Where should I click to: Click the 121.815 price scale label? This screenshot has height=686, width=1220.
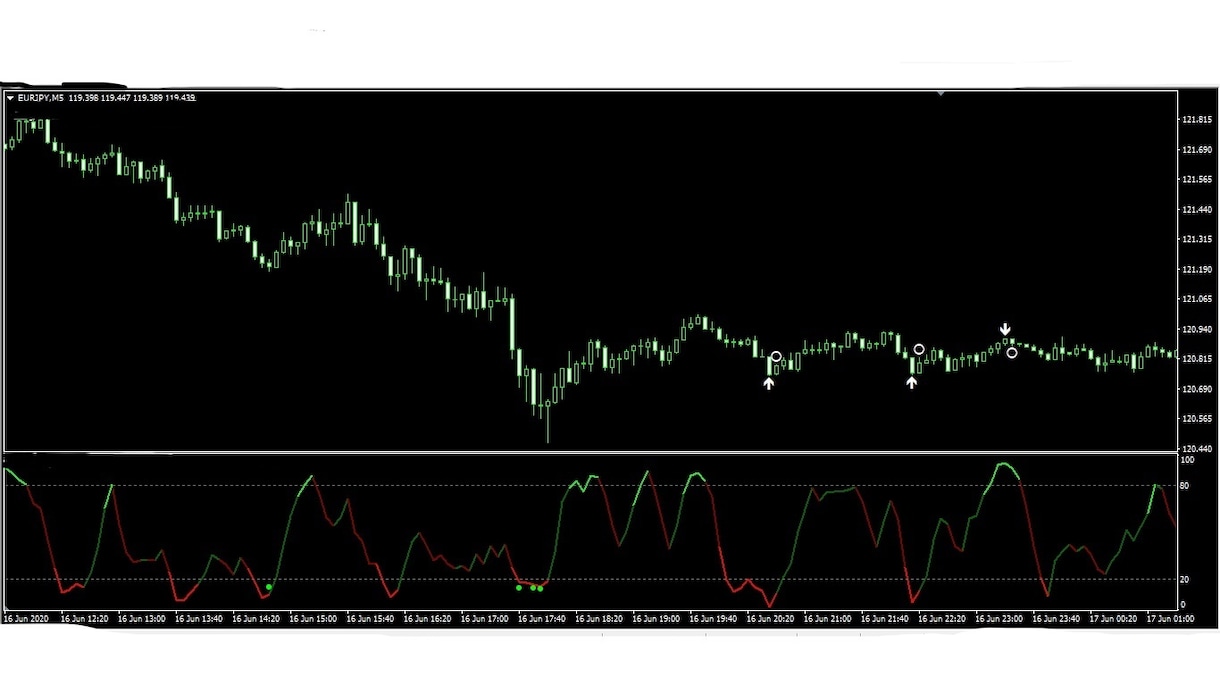click(1197, 120)
